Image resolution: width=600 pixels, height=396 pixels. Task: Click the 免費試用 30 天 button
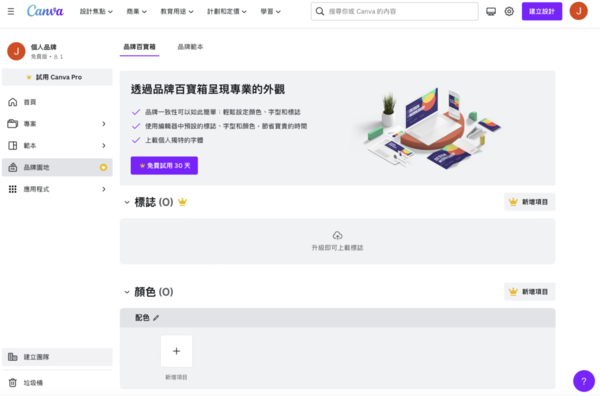(x=164, y=166)
